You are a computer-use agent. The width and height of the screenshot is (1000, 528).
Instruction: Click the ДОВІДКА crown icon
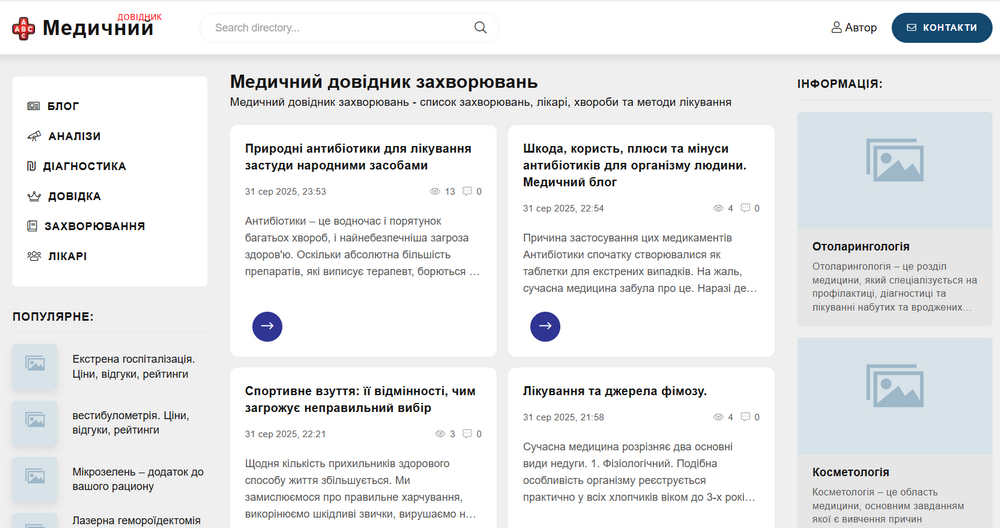pyautogui.click(x=34, y=196)
